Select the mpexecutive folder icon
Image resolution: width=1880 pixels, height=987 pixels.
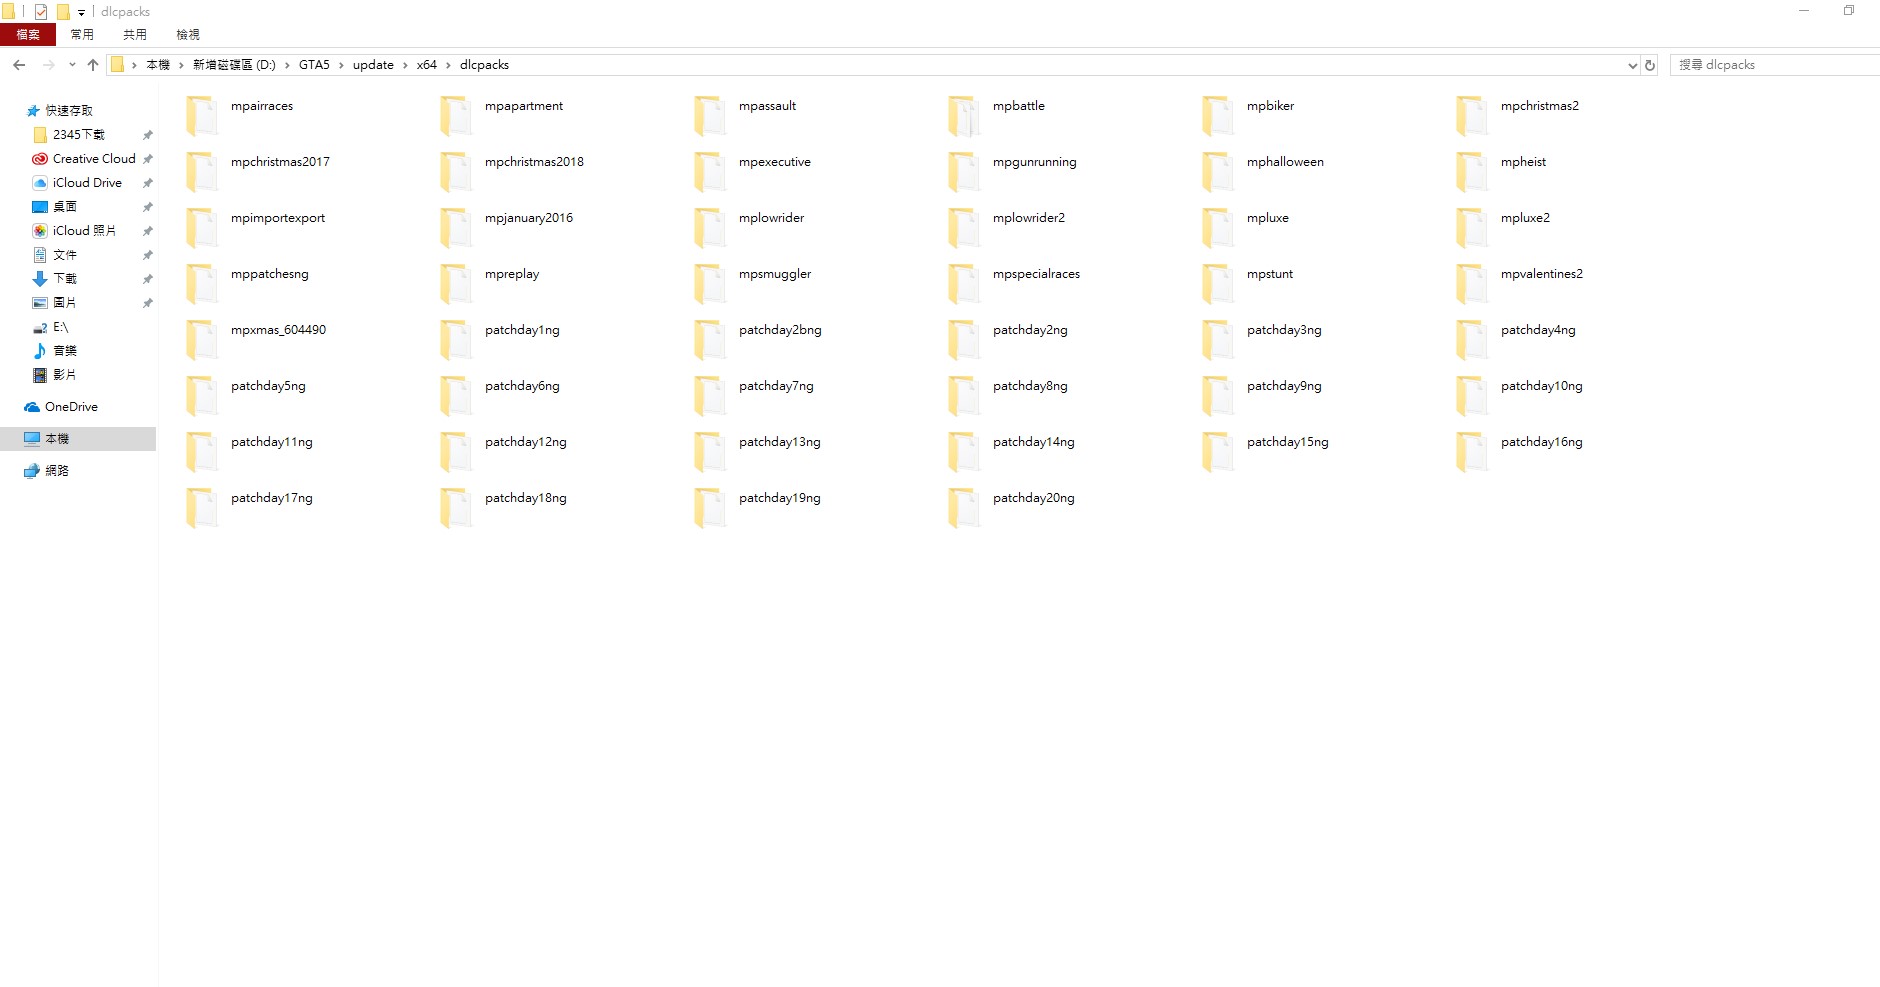(x=710, y=172)
